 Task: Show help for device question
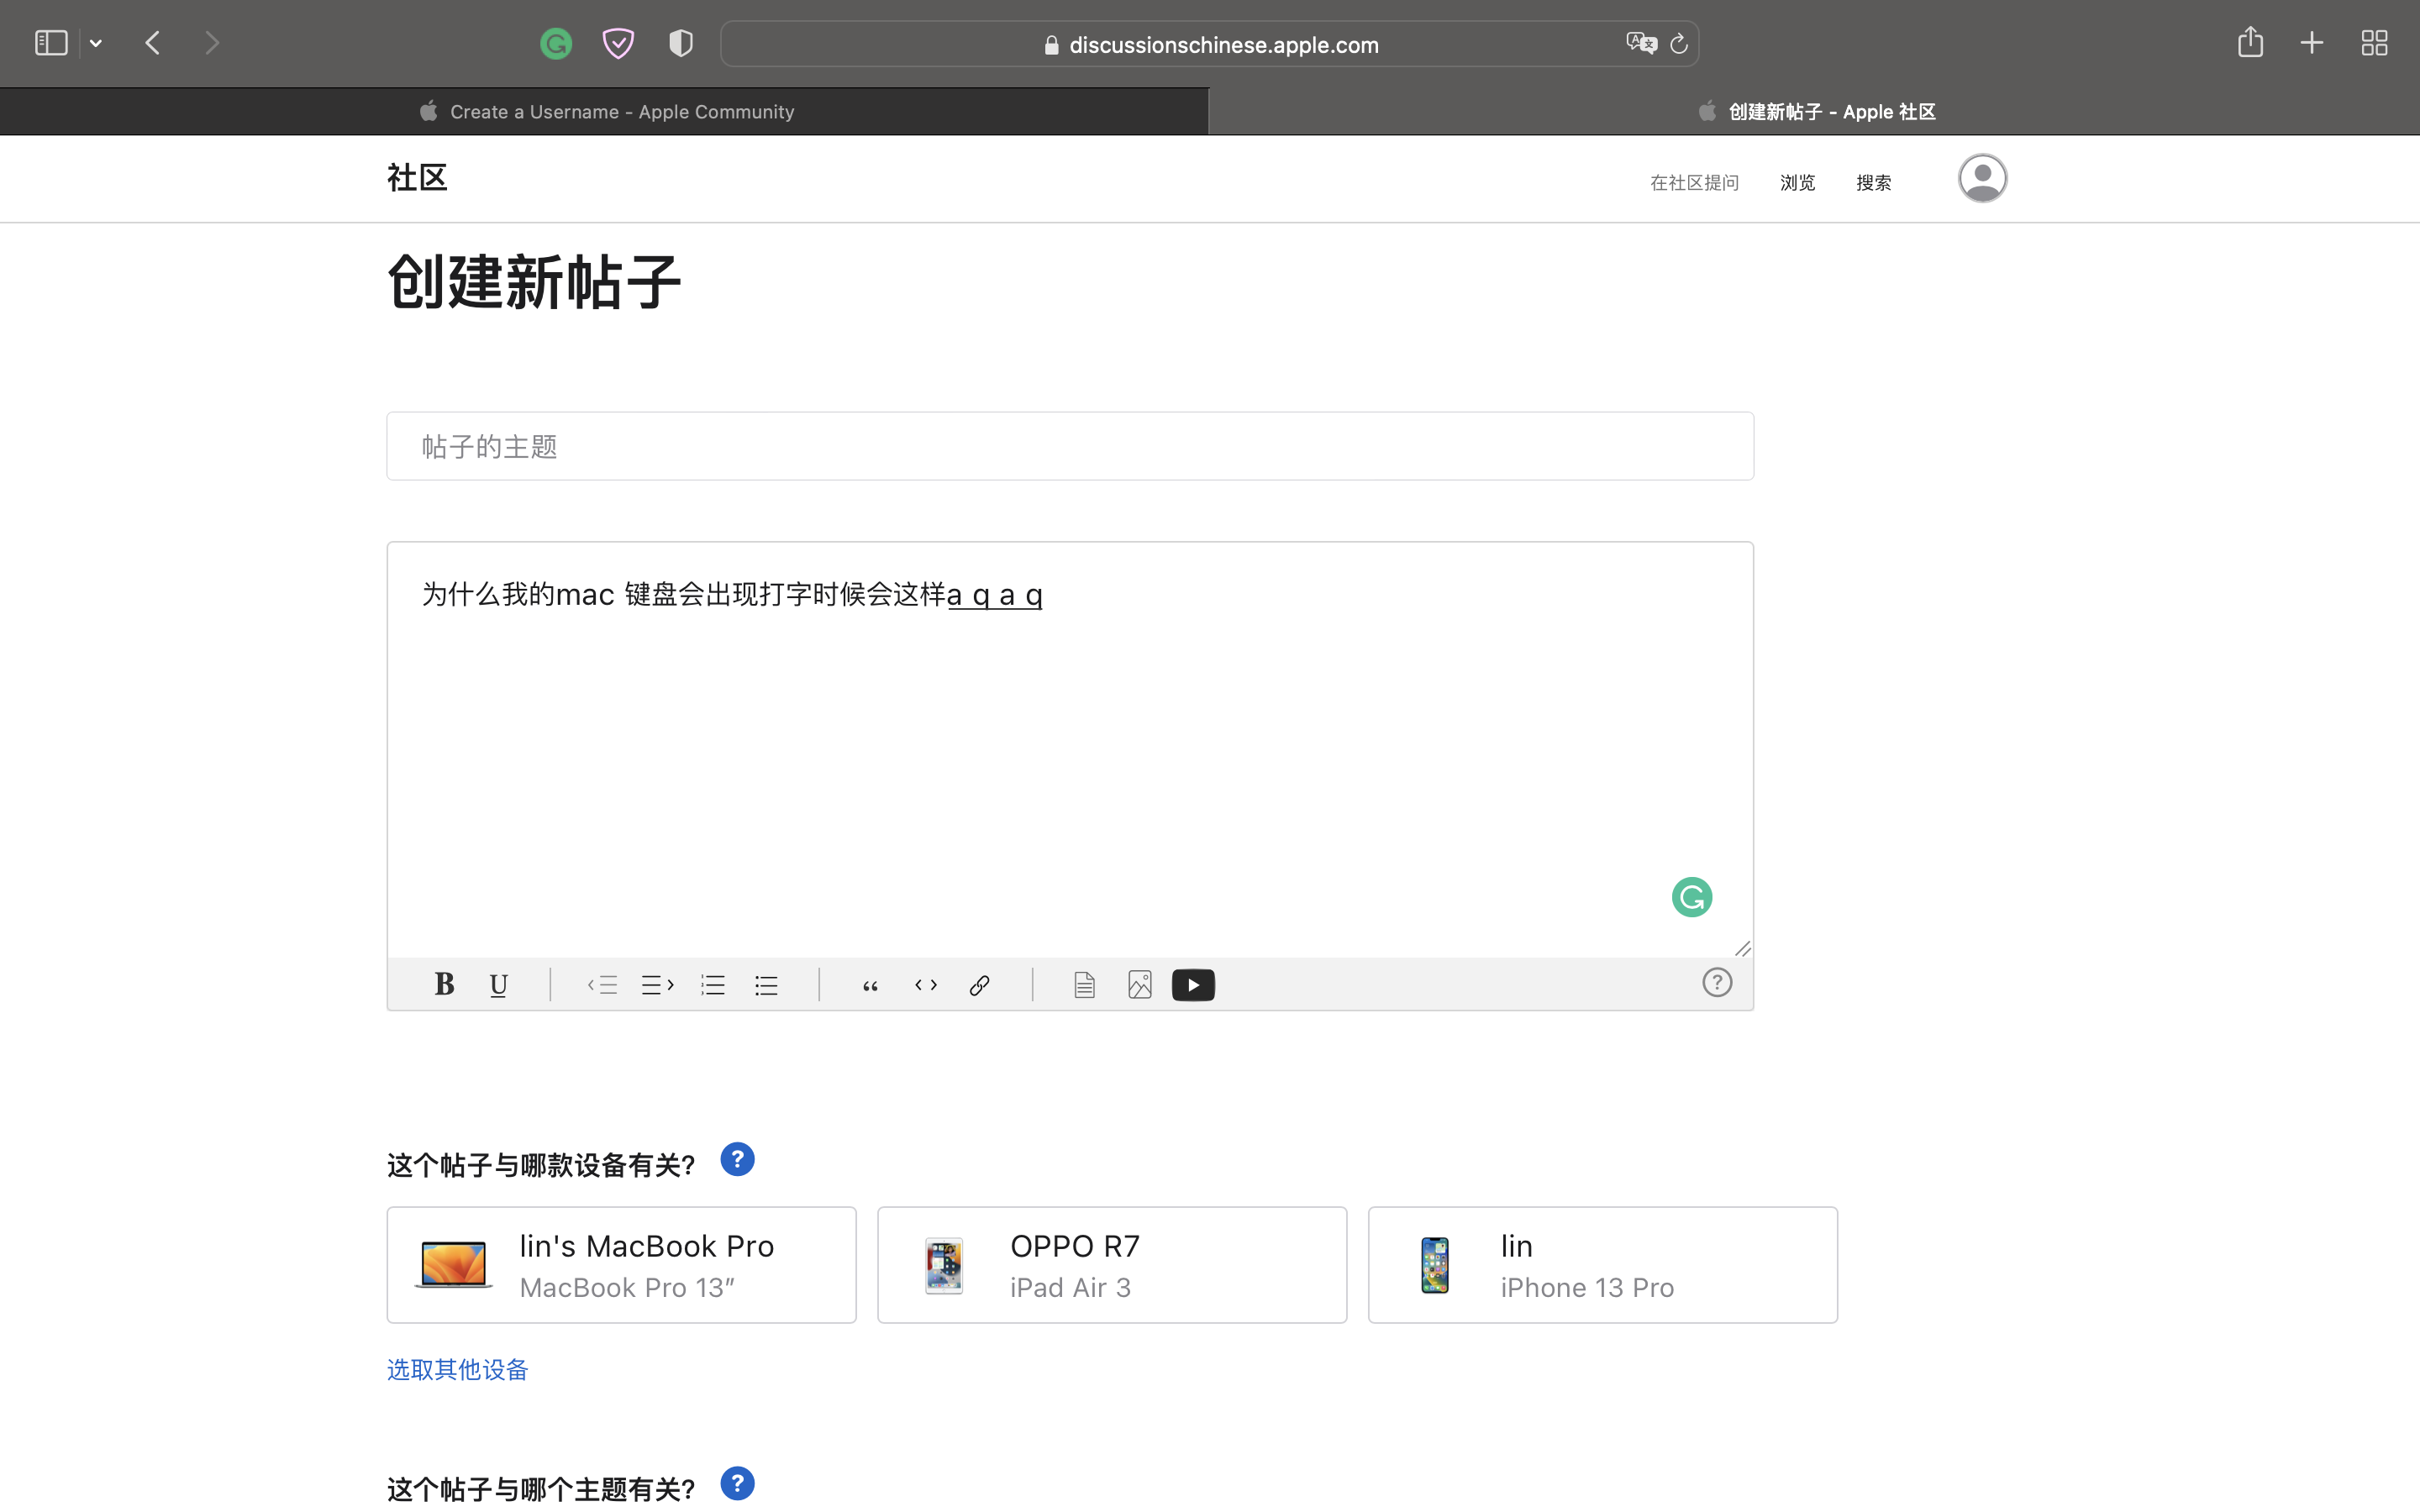coord(737,1160)
